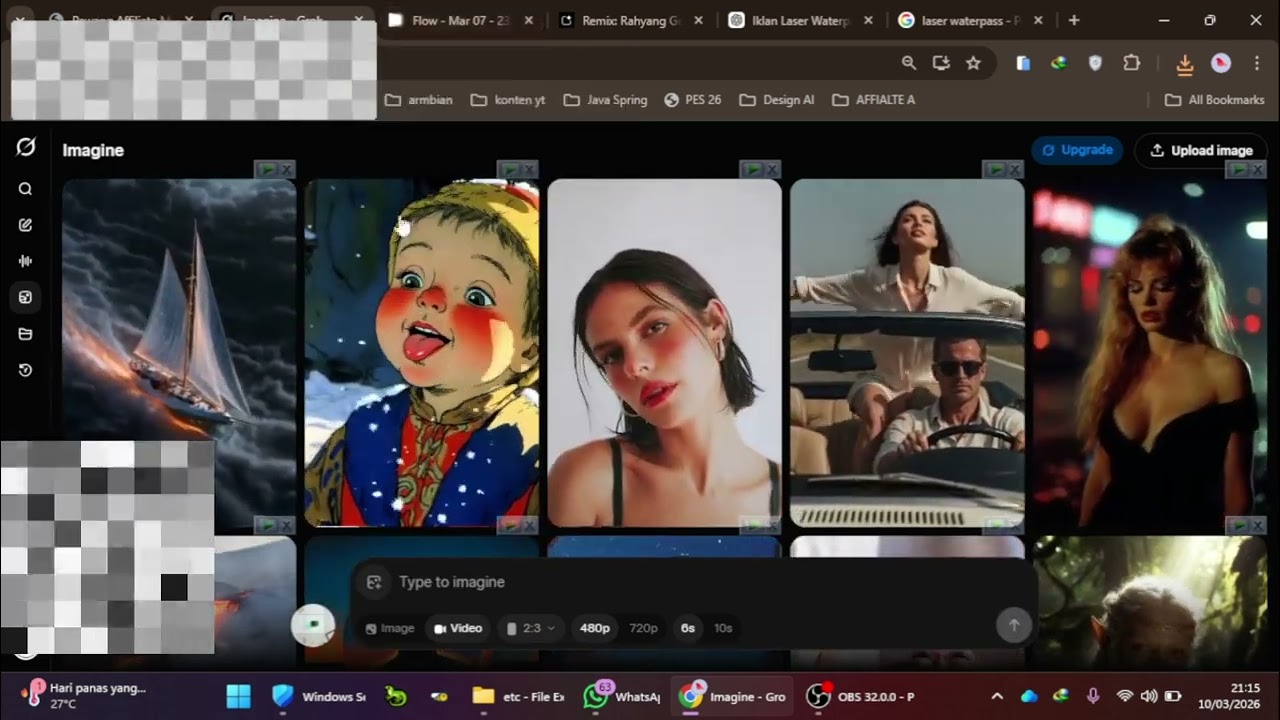Close the ad on the sailboat image

[286, 170]
